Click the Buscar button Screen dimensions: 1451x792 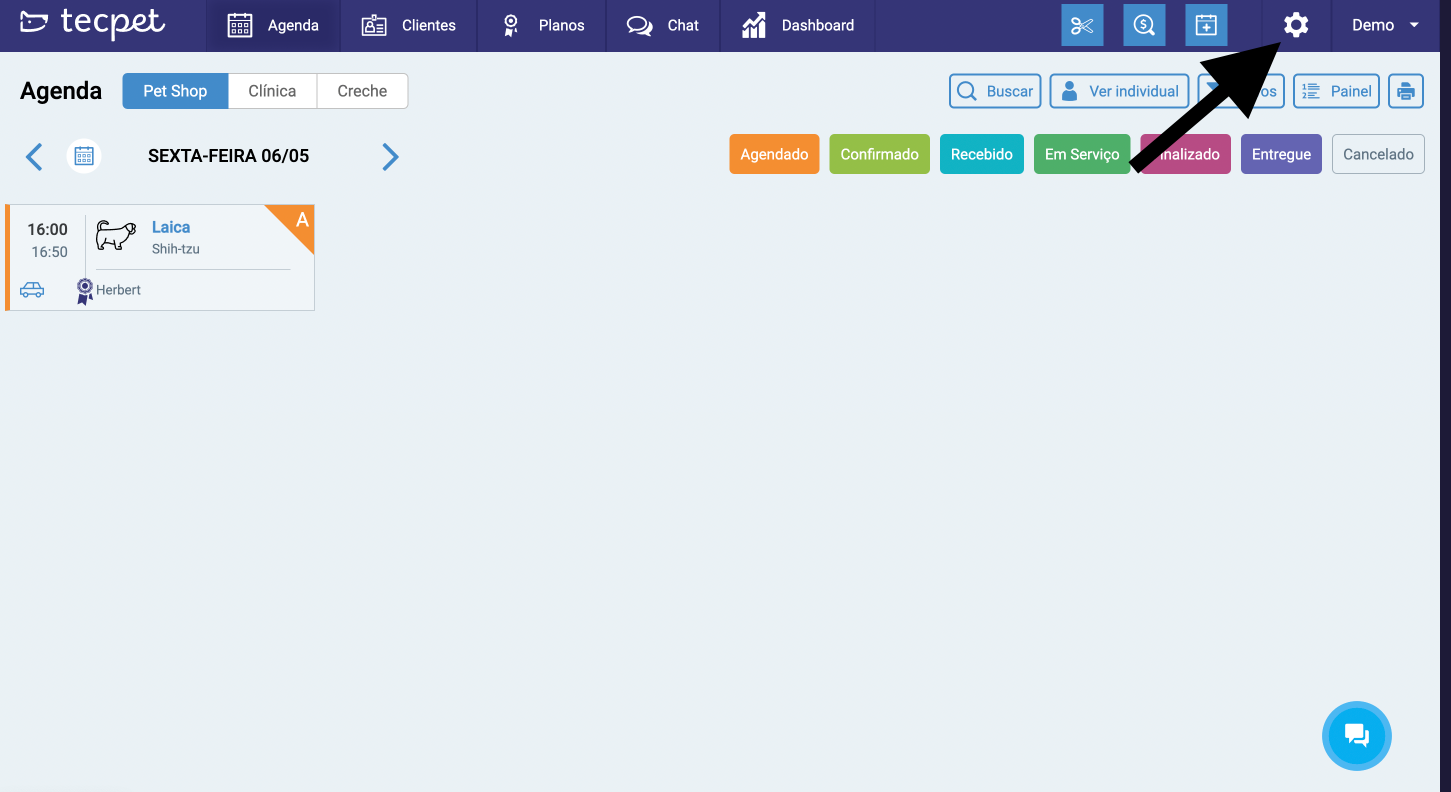(x=995, y=91)
